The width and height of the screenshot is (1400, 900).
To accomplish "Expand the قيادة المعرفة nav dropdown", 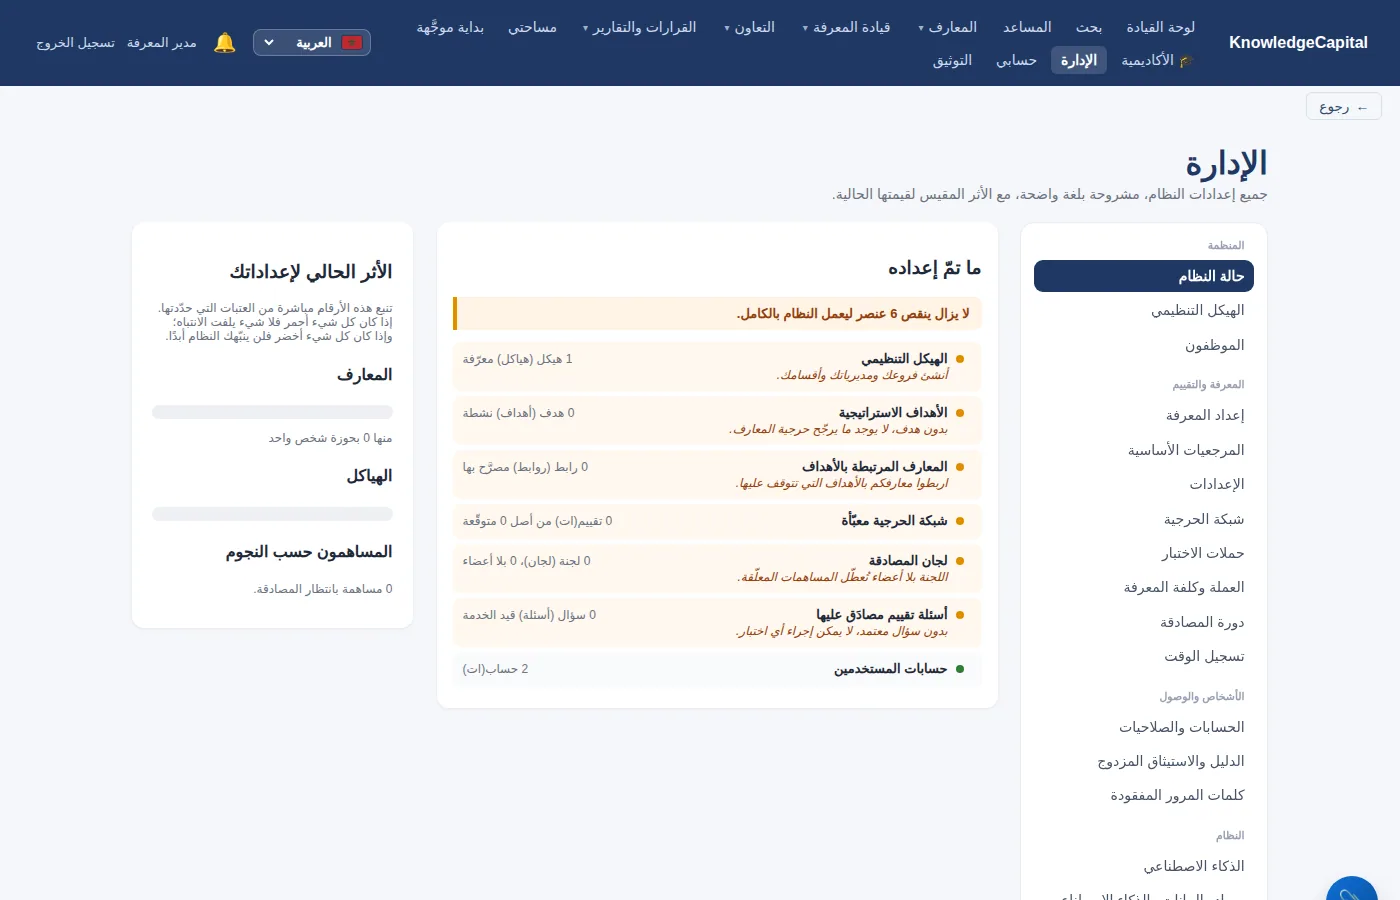I will tap(846, 27).
